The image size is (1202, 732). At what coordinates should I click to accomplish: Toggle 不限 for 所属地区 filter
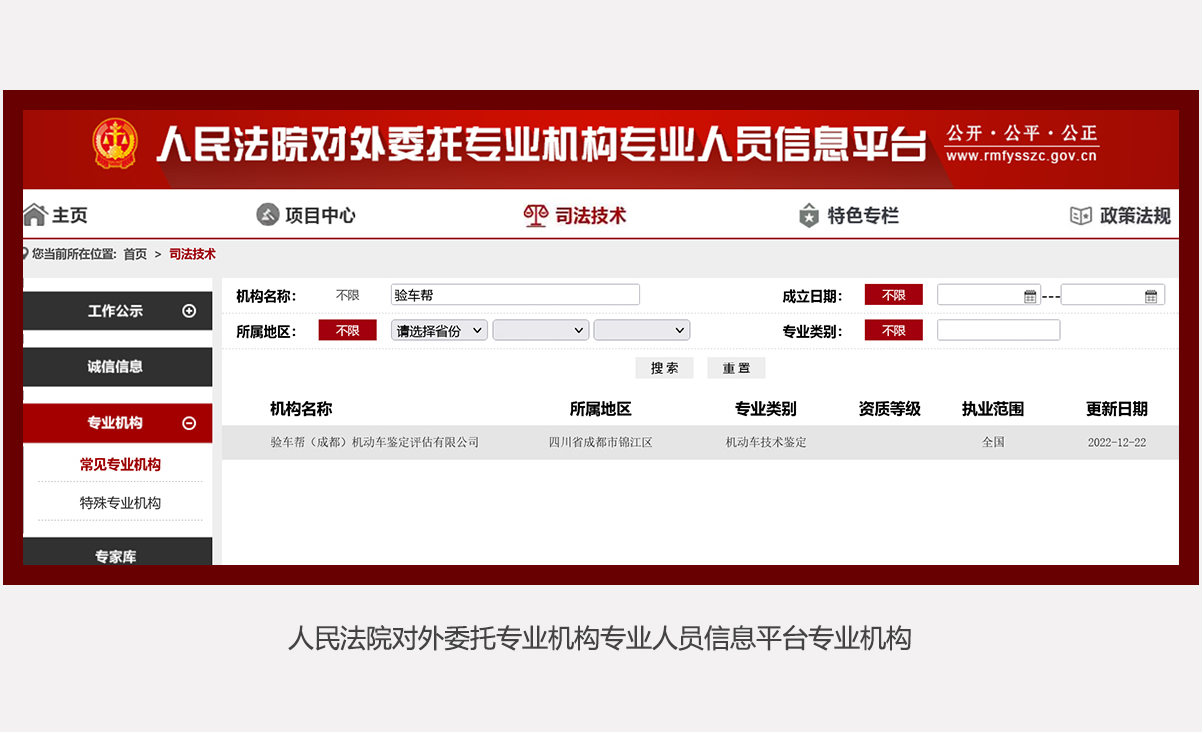pyautogui.click(x=347, y=331)
